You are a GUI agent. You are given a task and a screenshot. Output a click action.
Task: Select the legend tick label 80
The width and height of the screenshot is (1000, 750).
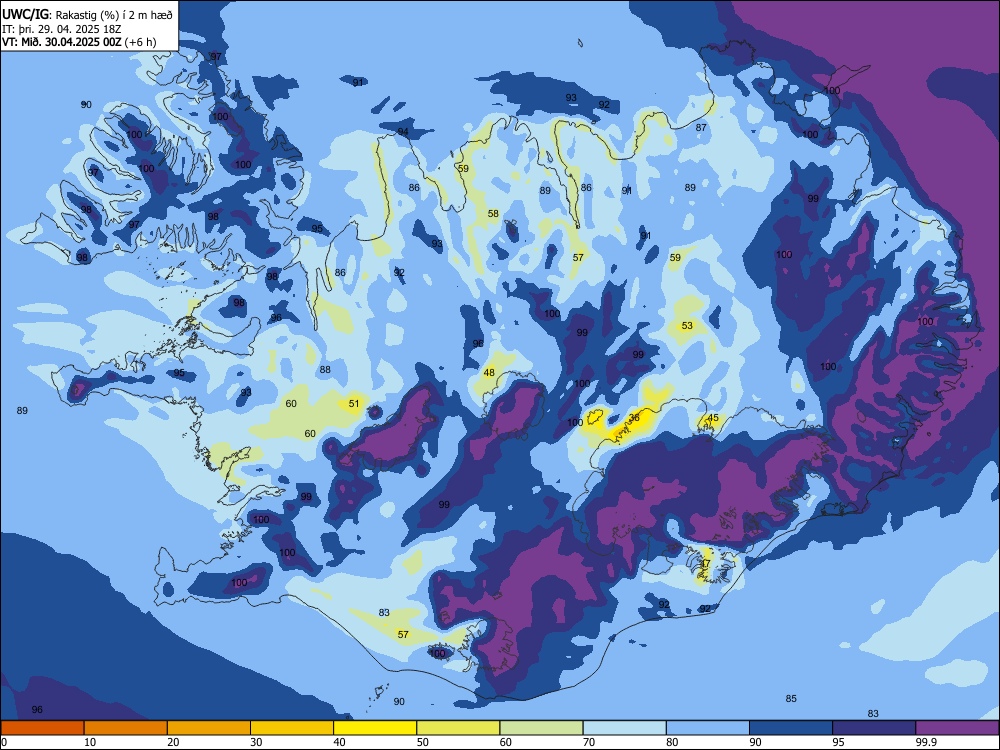tap(672, 742)
